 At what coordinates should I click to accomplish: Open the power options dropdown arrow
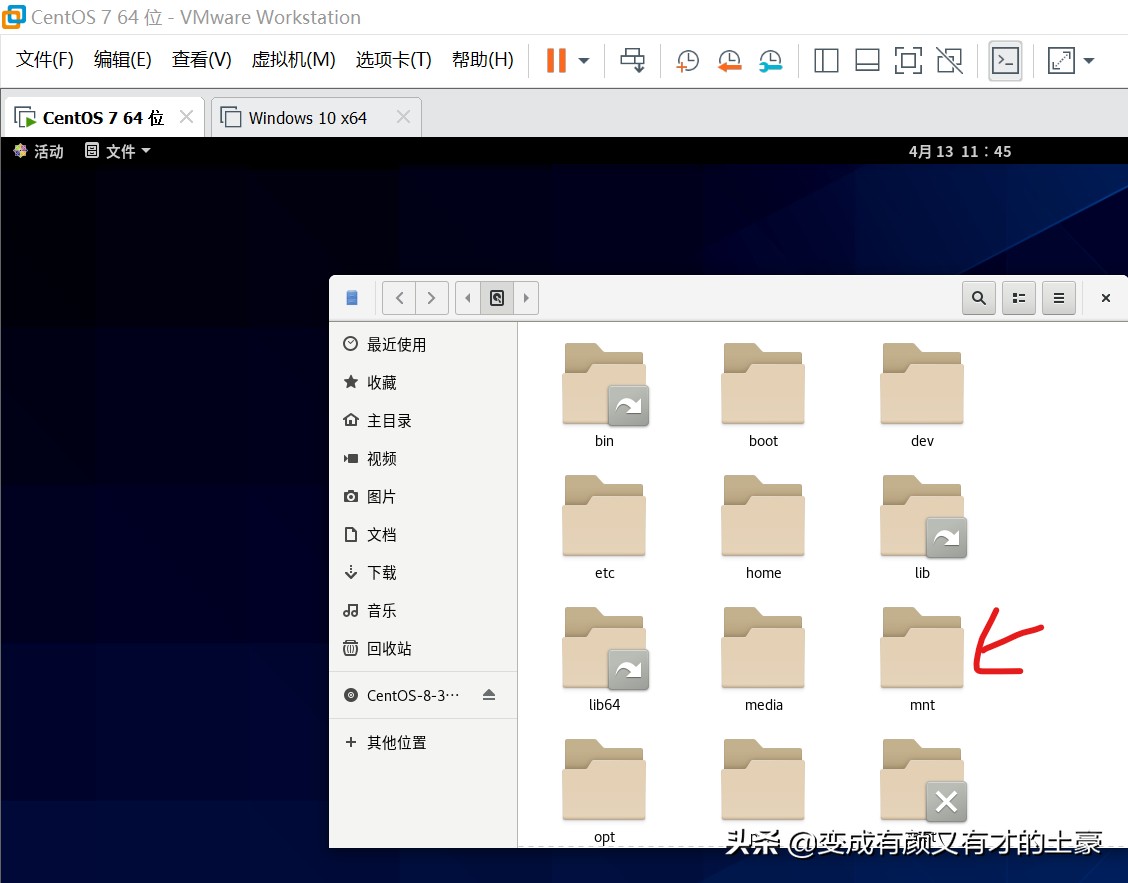click(584, 60)
